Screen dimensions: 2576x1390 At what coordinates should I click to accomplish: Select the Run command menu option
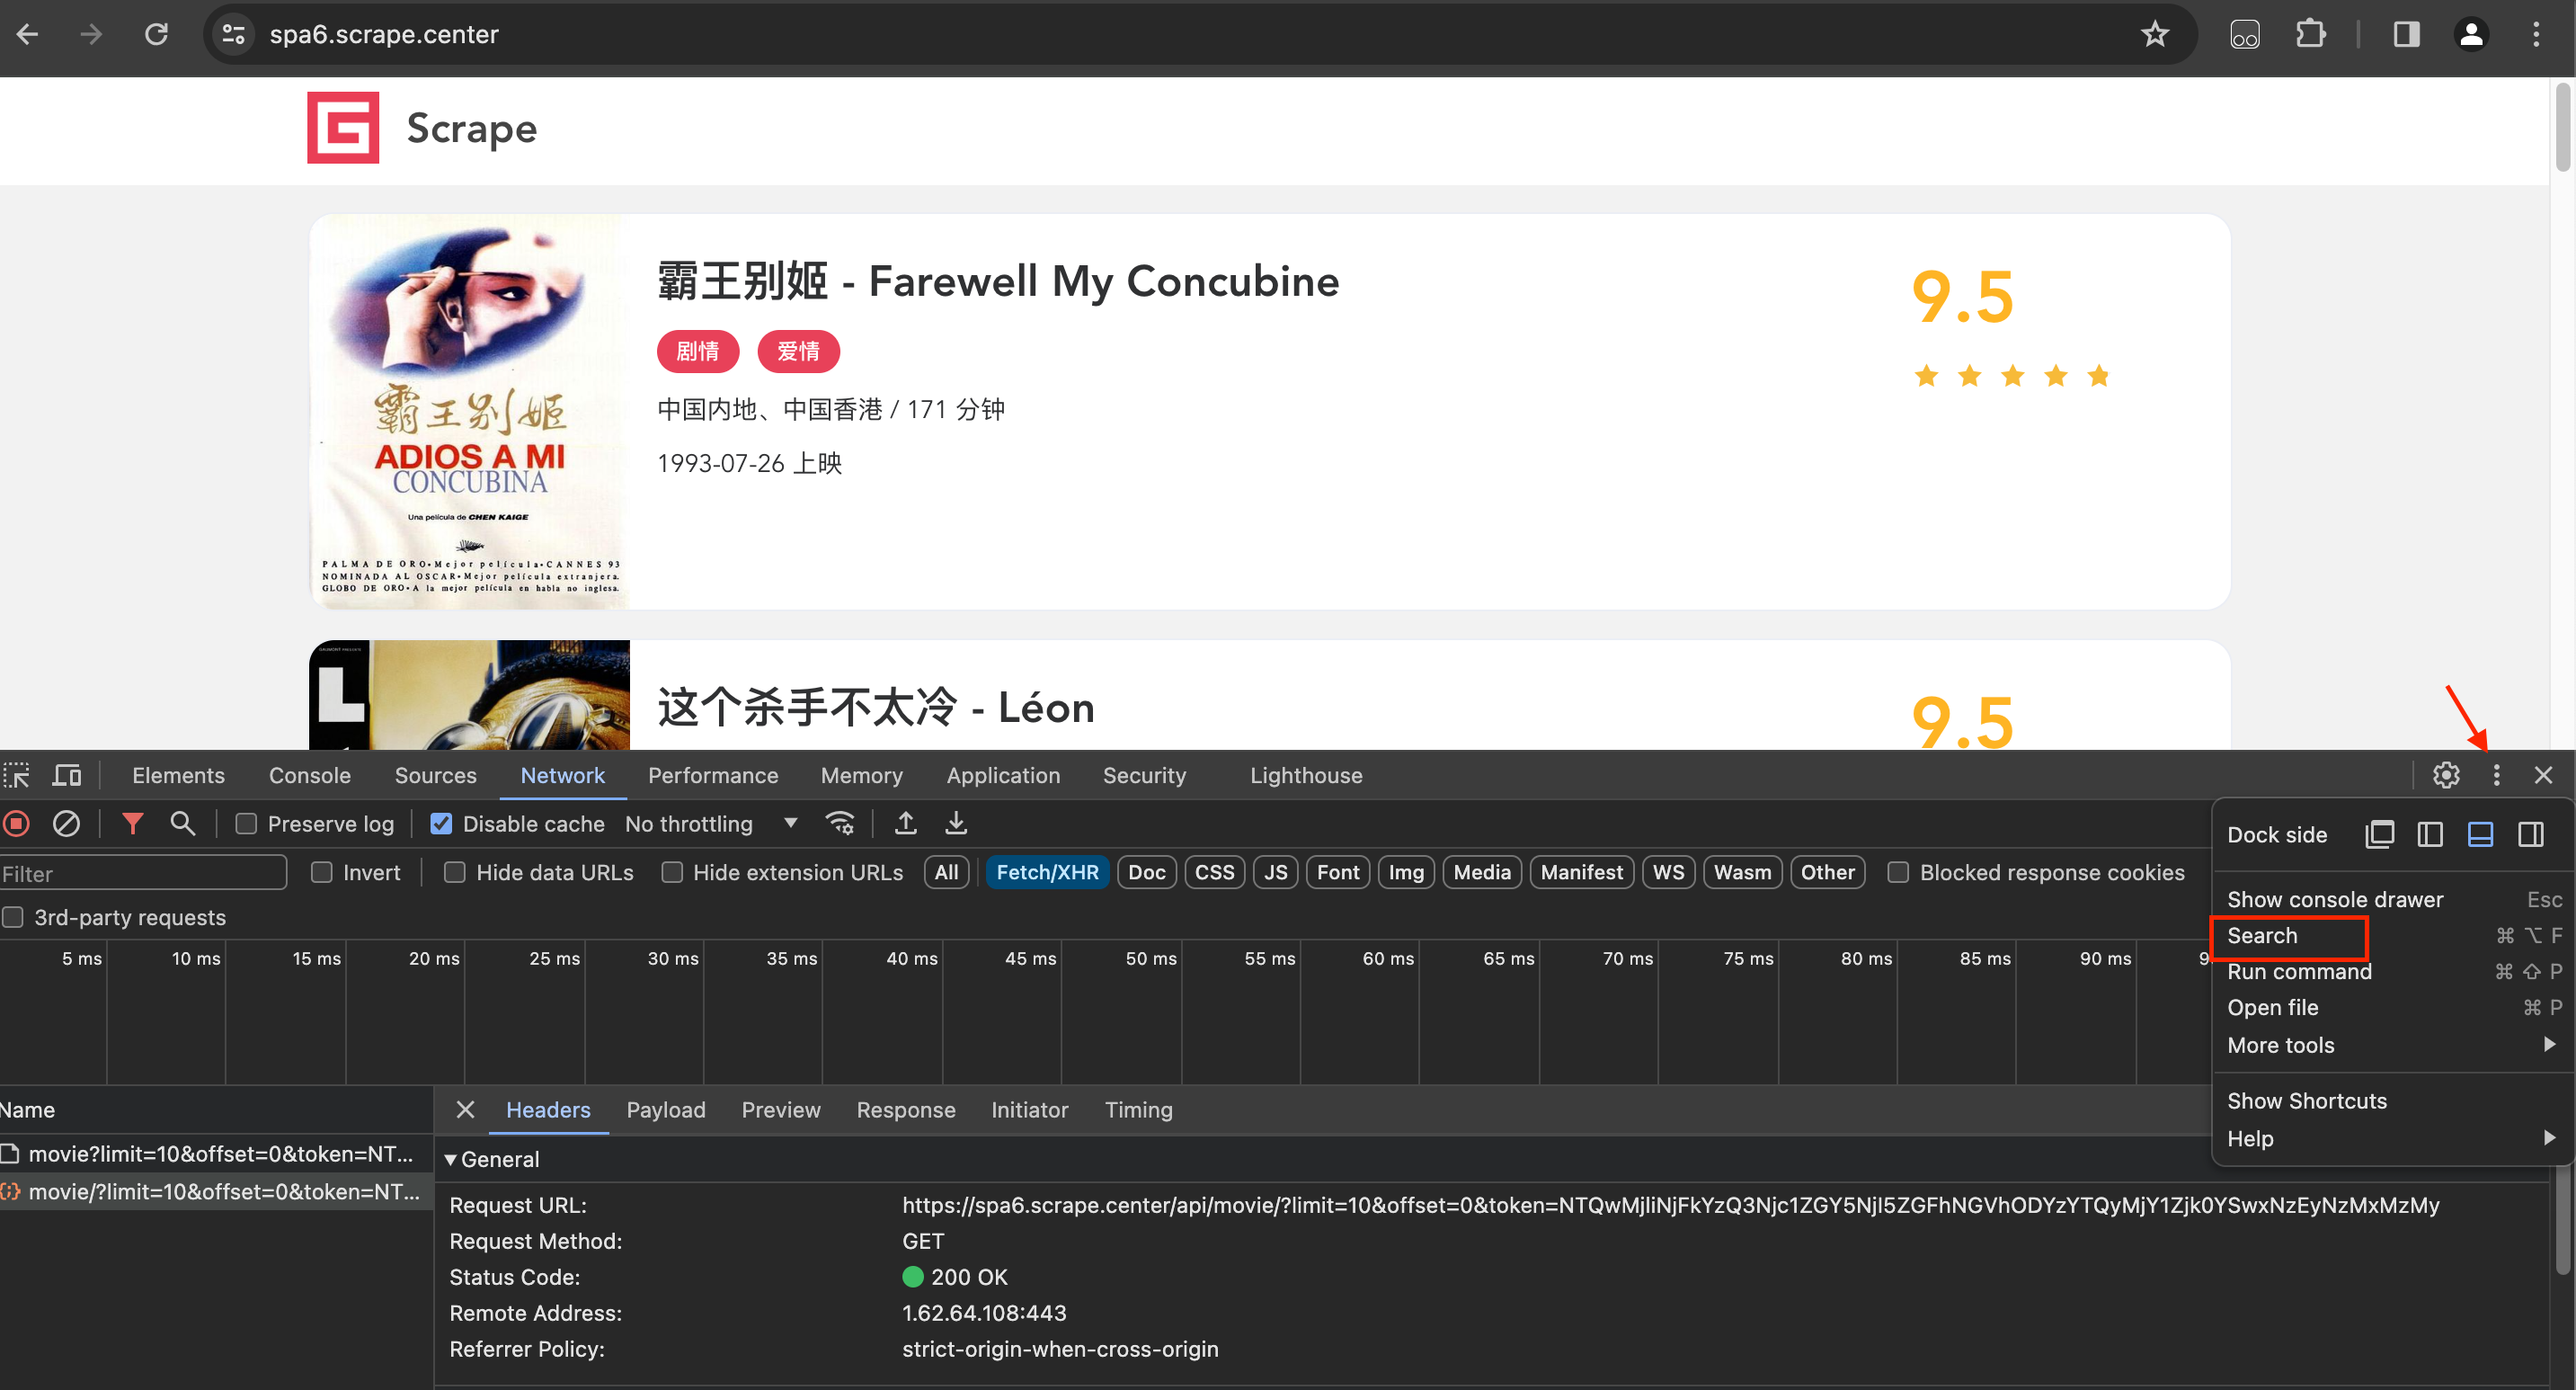pos(2299,971)
